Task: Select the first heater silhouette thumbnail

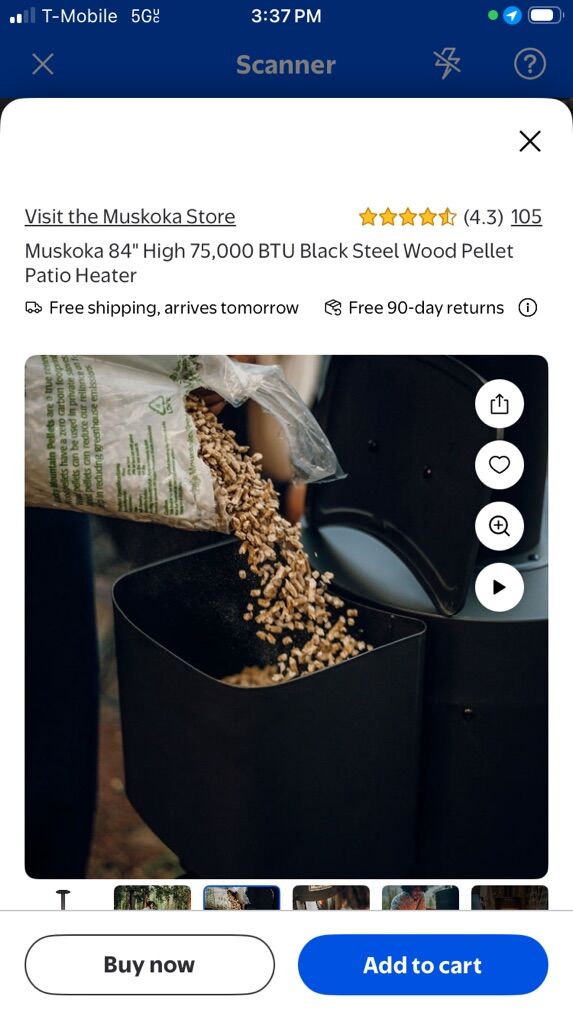Action: (63, 898)
